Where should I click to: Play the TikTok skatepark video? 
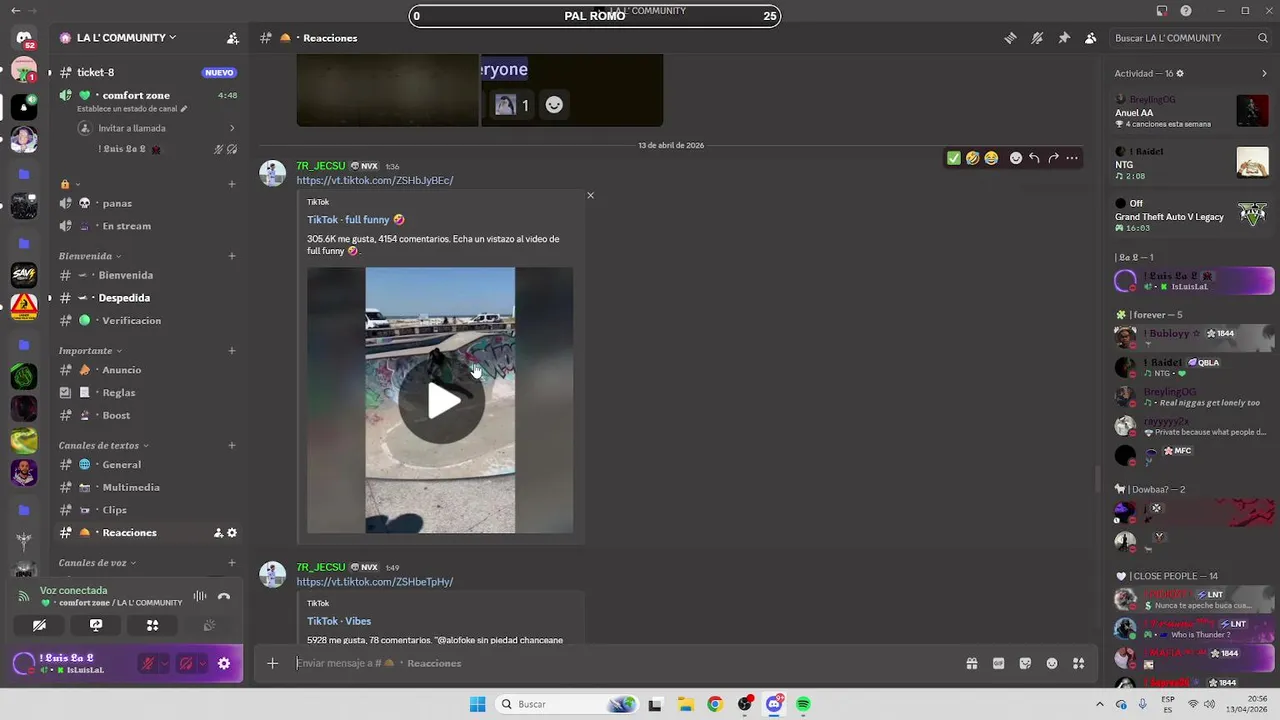(441, 400)
